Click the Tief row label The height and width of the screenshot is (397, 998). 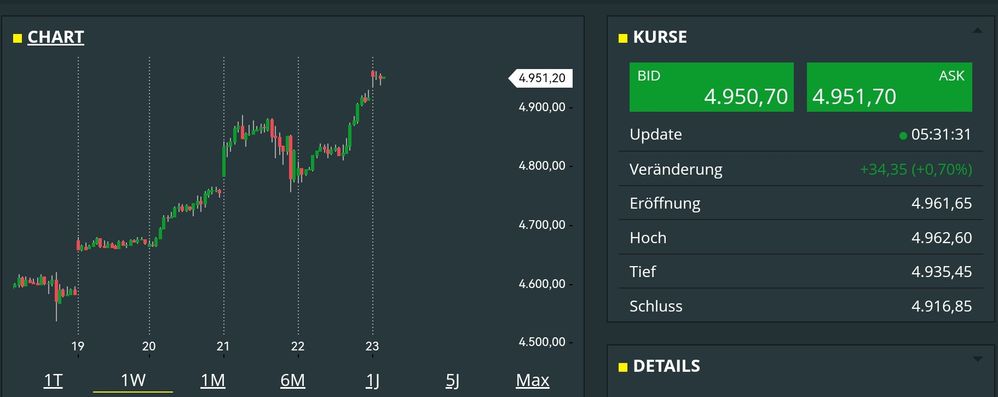tap(643, 272)
